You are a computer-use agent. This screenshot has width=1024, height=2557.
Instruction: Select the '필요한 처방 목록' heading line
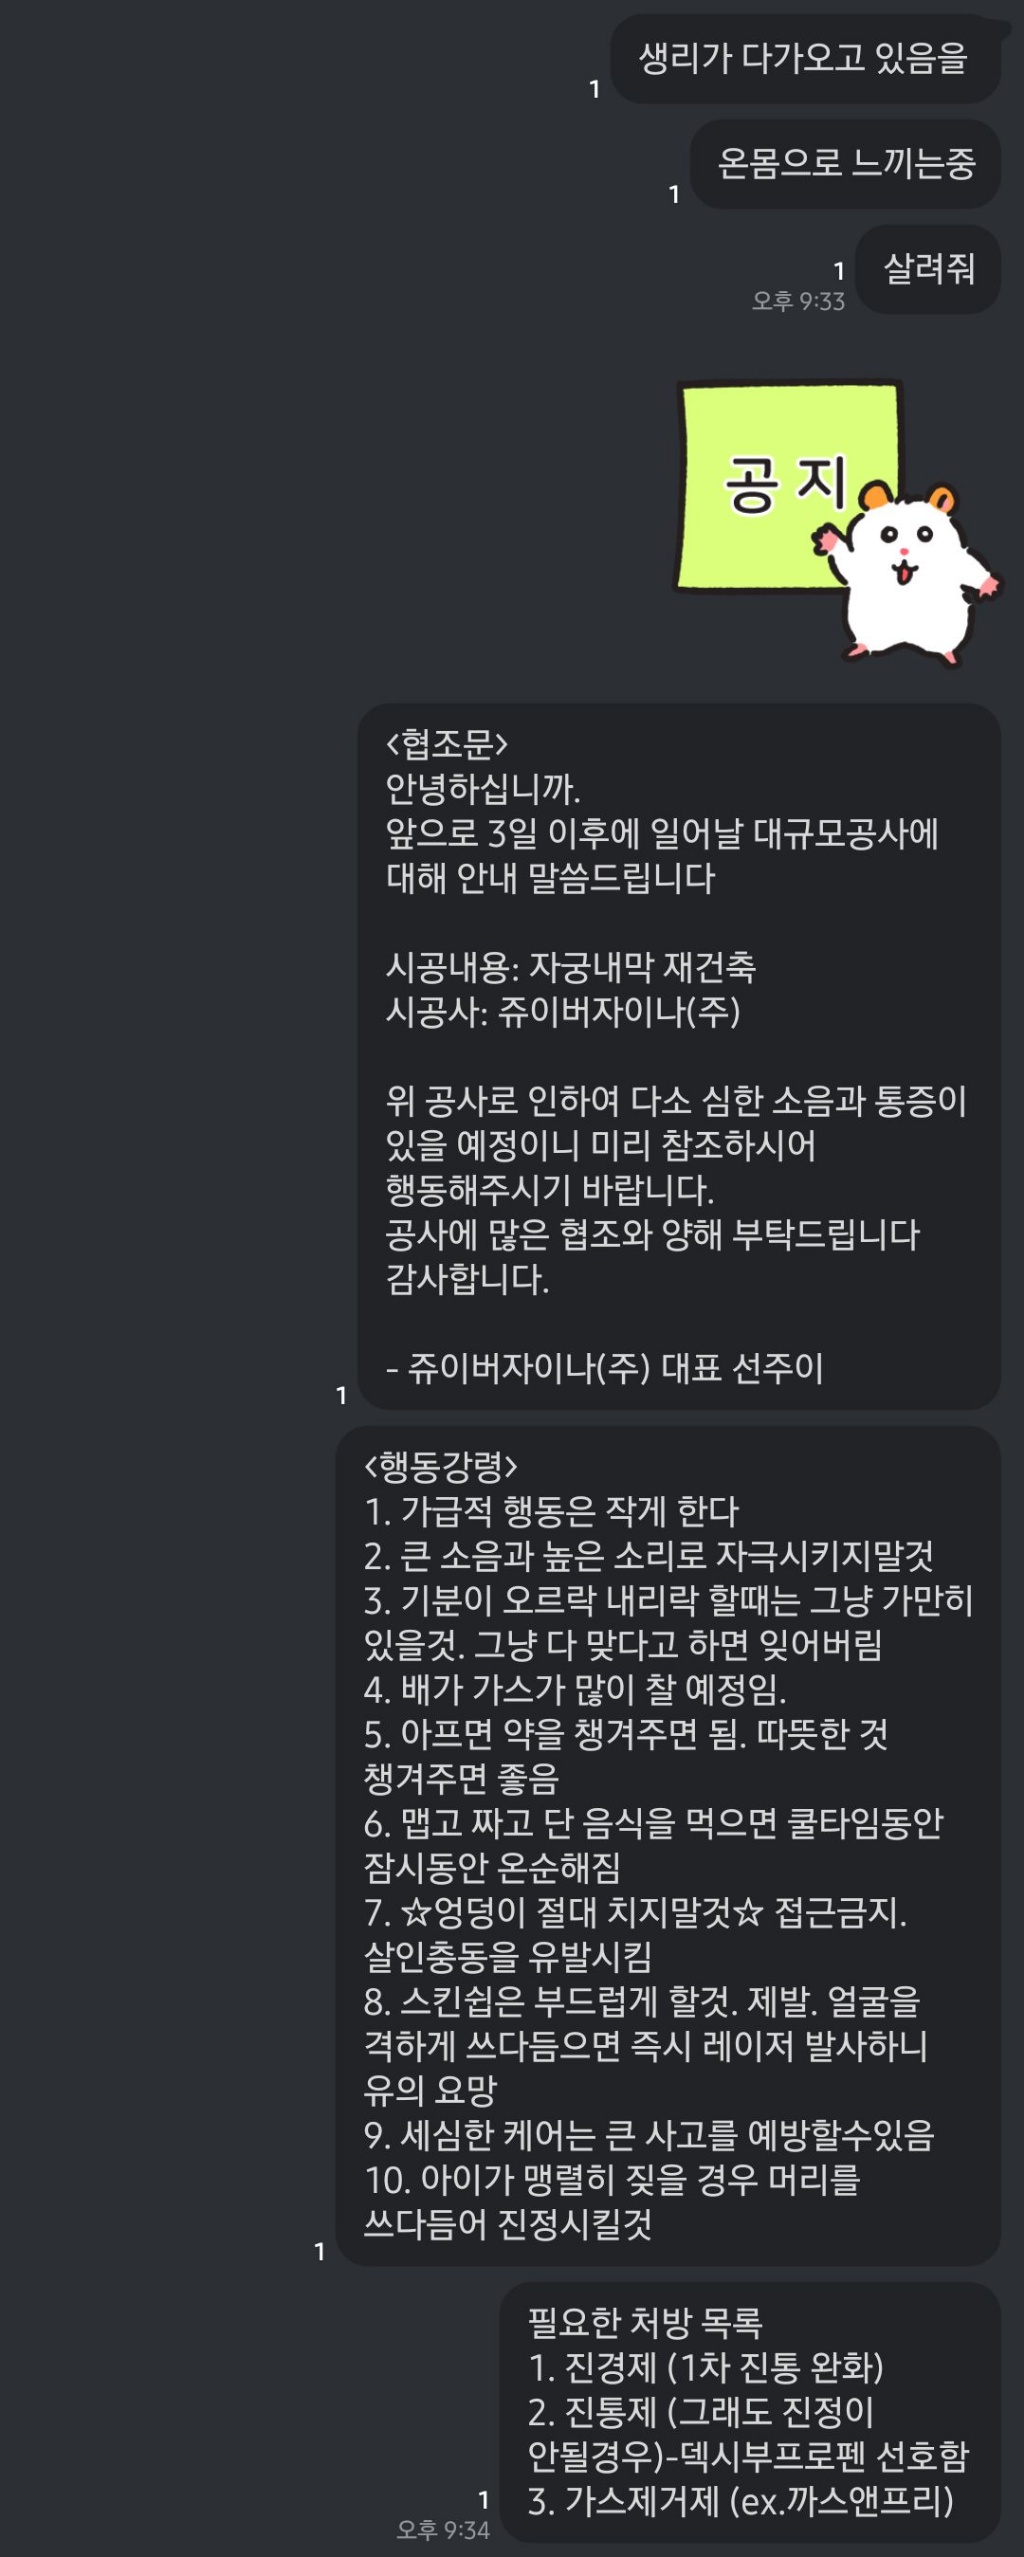(x=645, y=2322)
